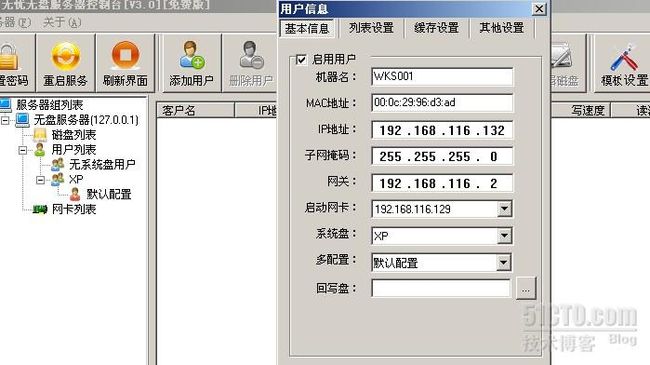Click the disk icon behind the dialog

click(x=561, y=56)
